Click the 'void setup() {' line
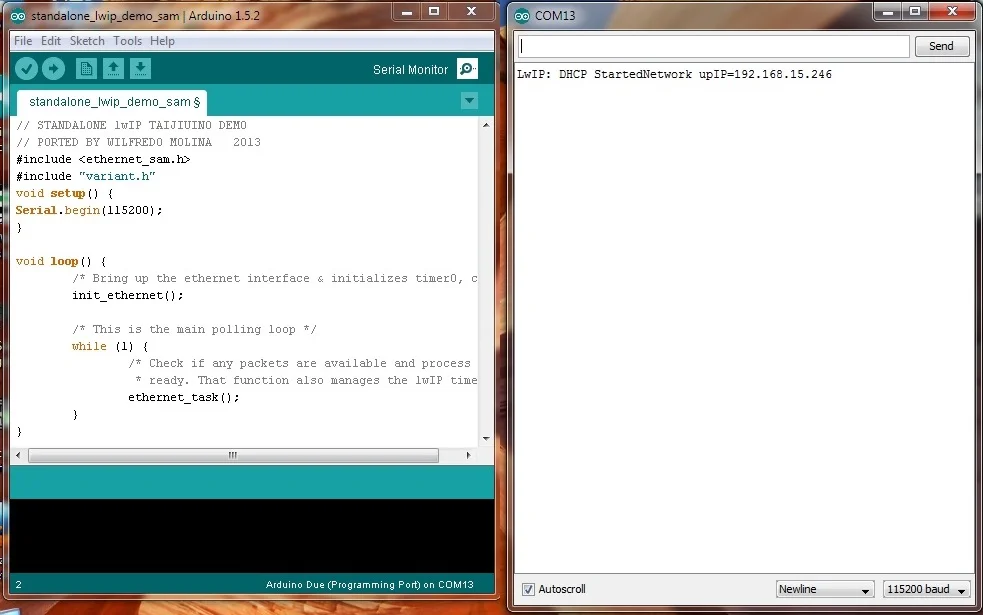The image size is (983, 615). [65, 194]
